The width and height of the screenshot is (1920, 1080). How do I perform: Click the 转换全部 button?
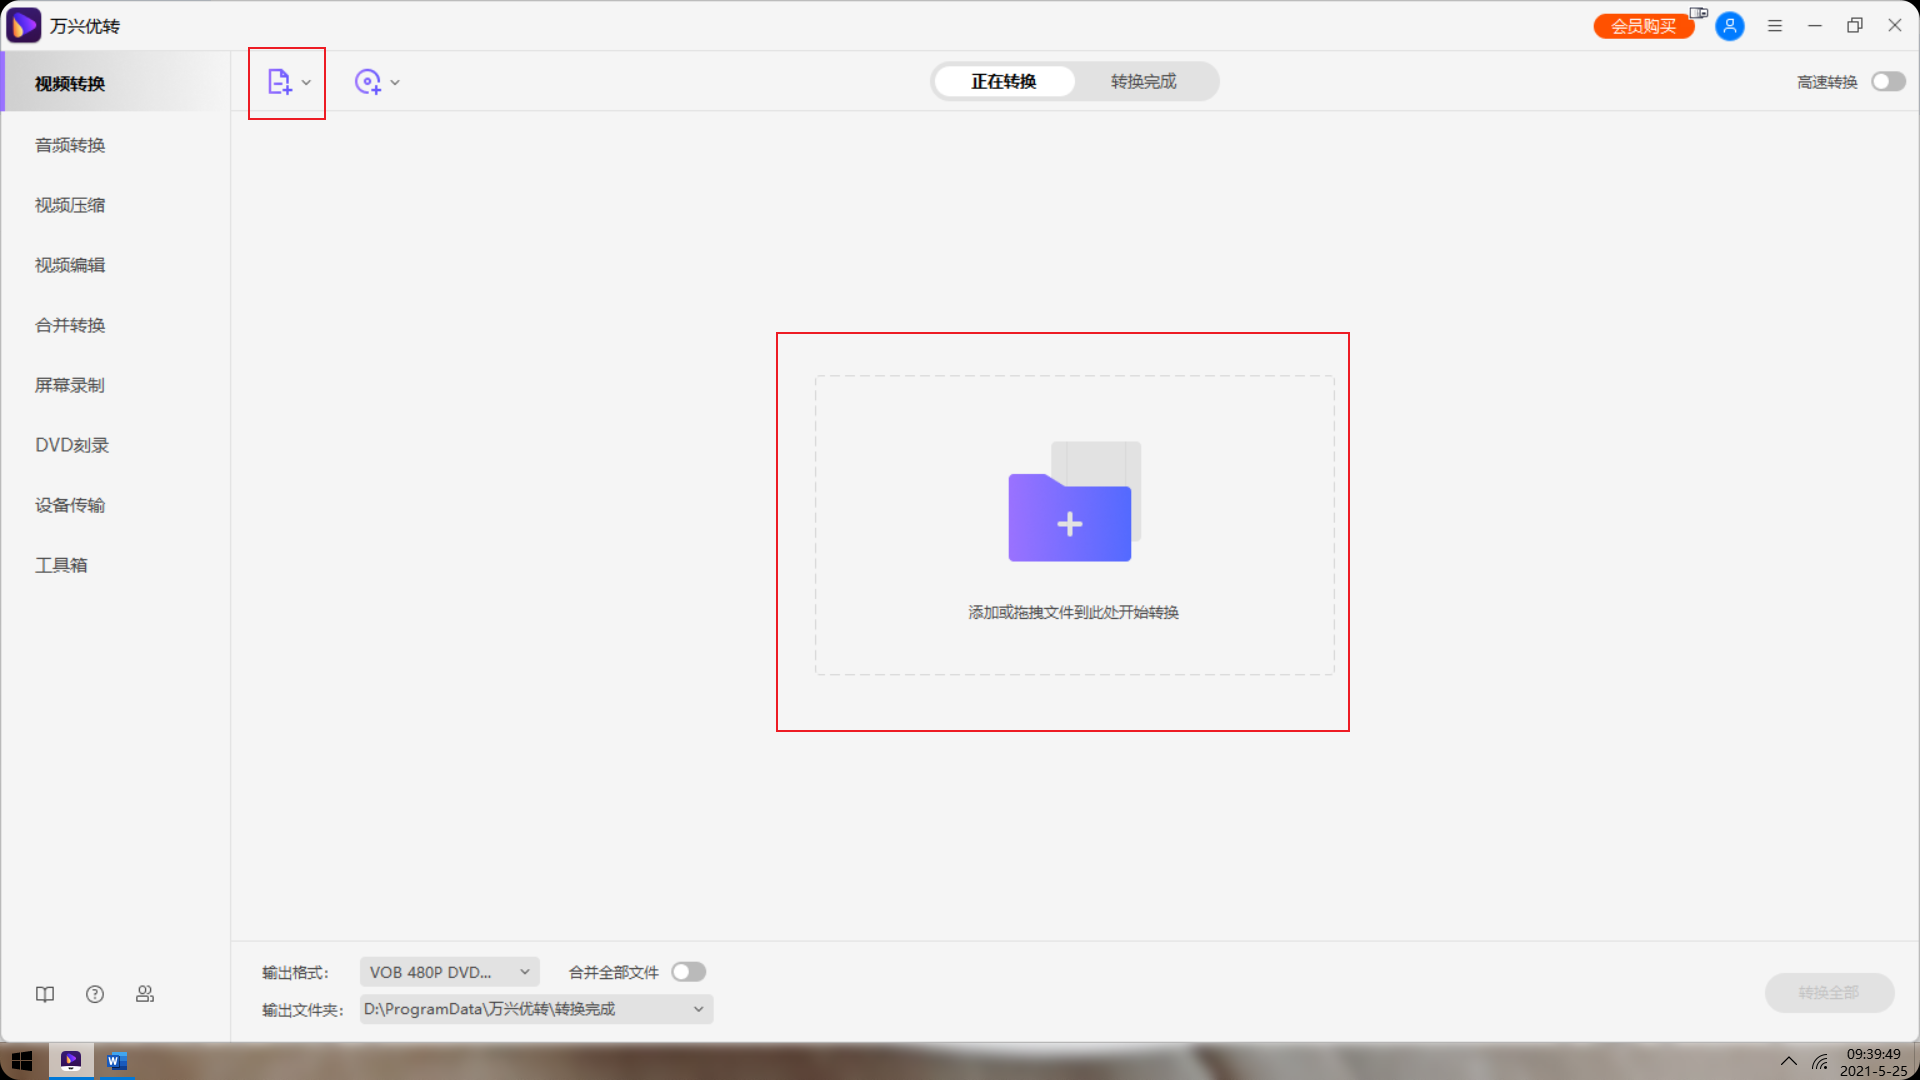click(1828, 993)
